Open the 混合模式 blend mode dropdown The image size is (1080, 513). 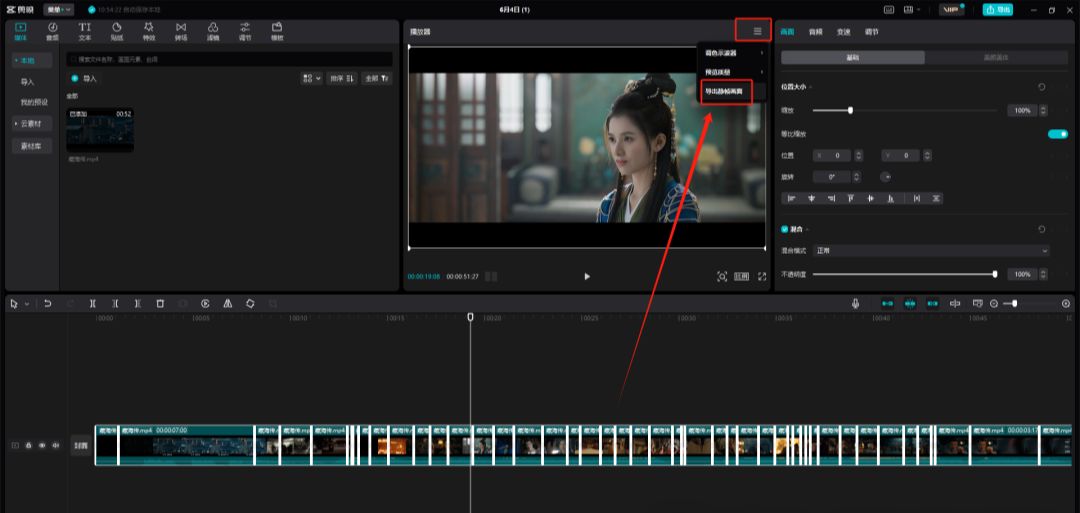pyautogui.click(x=932, y=251)
